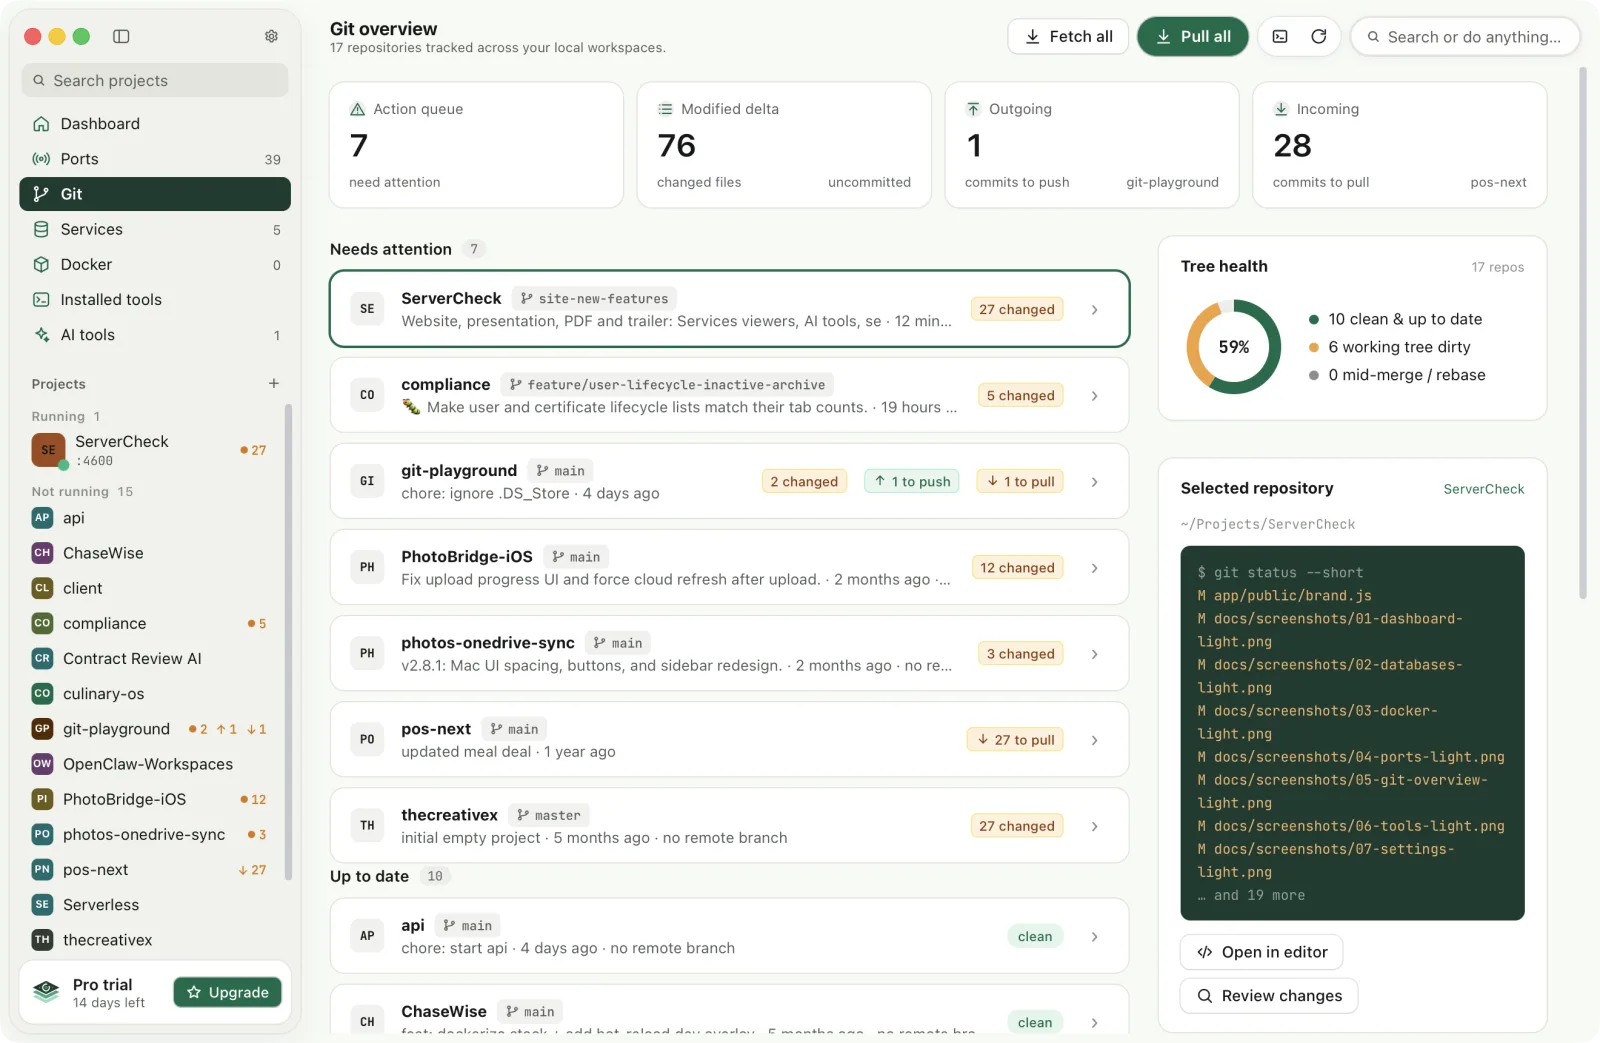Click the Search projects field

click(155, 81)
